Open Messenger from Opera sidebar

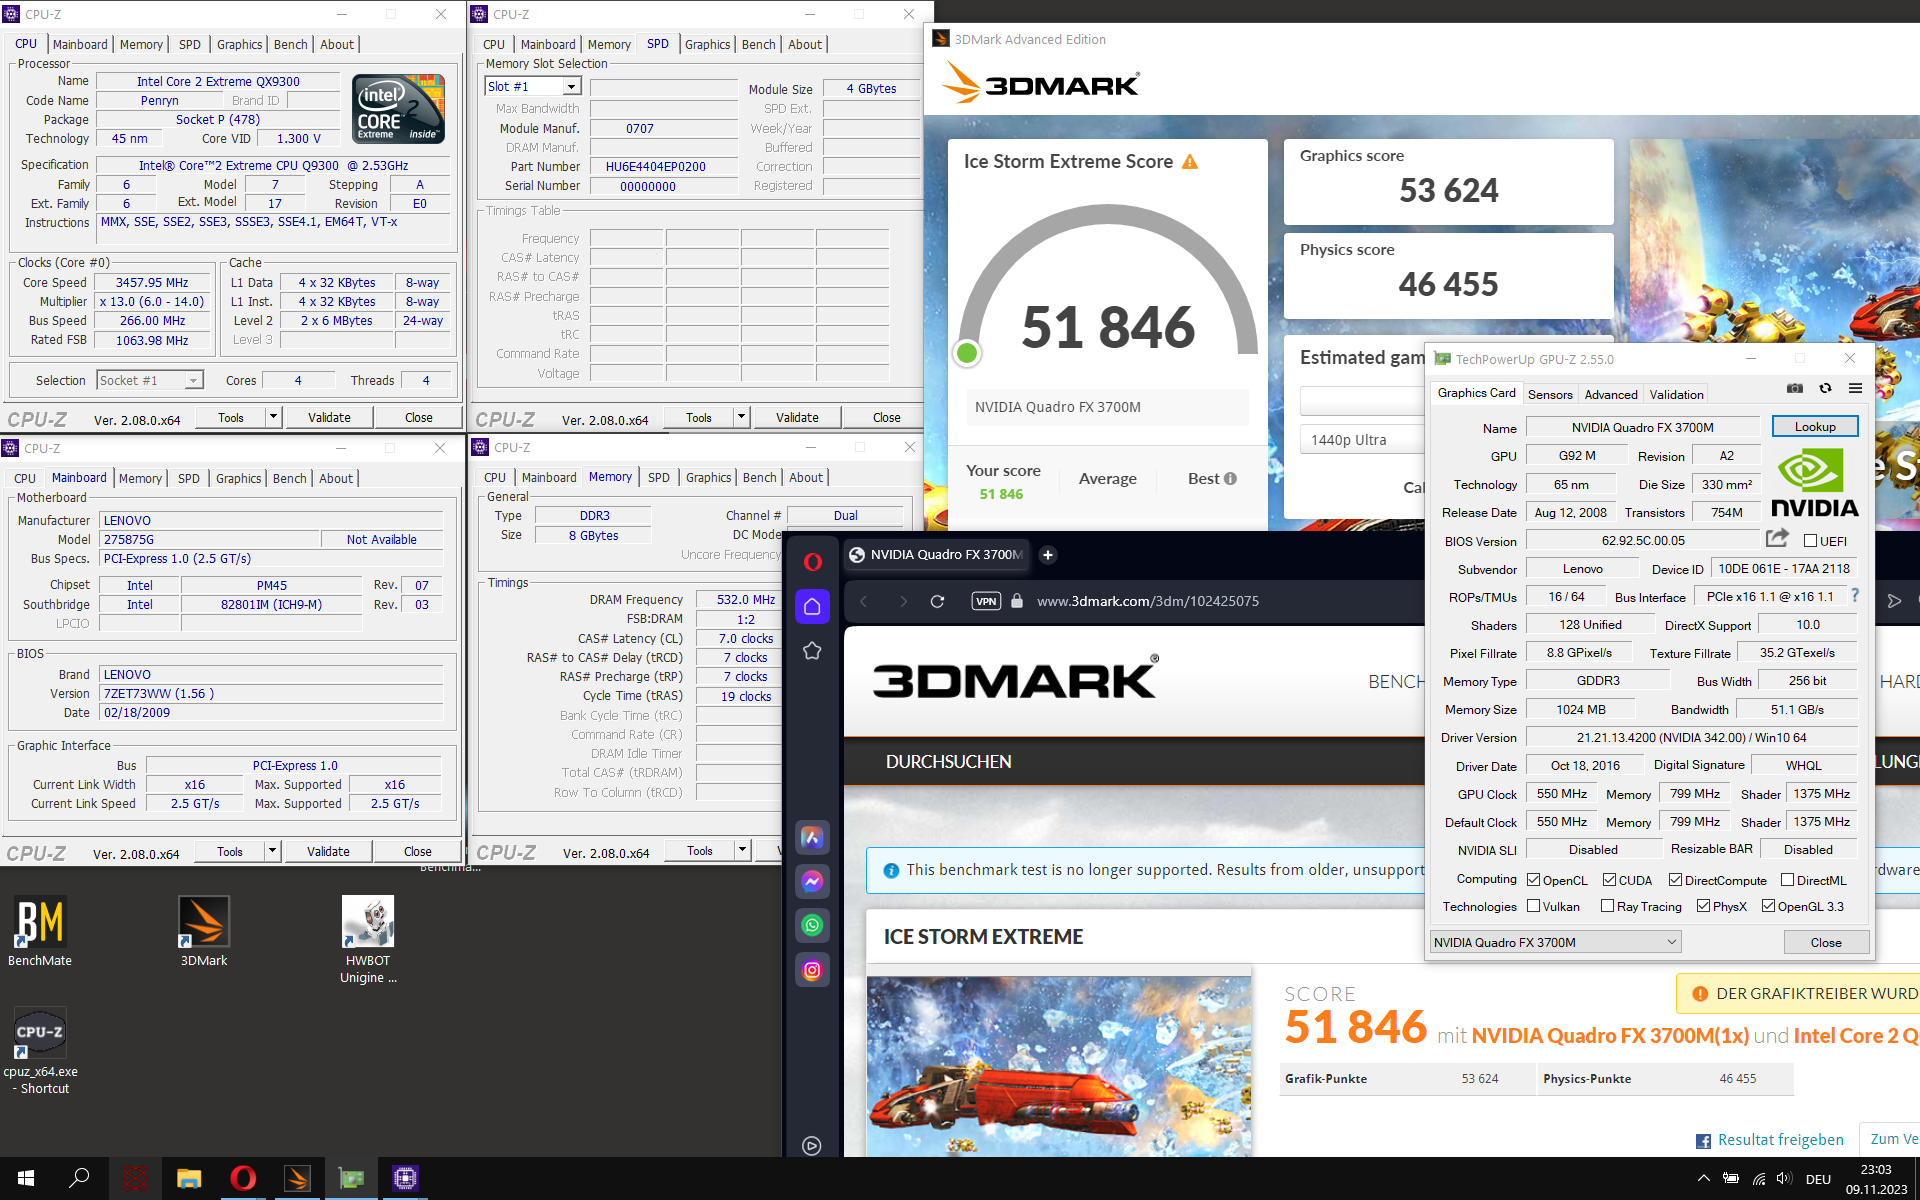(812, 881)
